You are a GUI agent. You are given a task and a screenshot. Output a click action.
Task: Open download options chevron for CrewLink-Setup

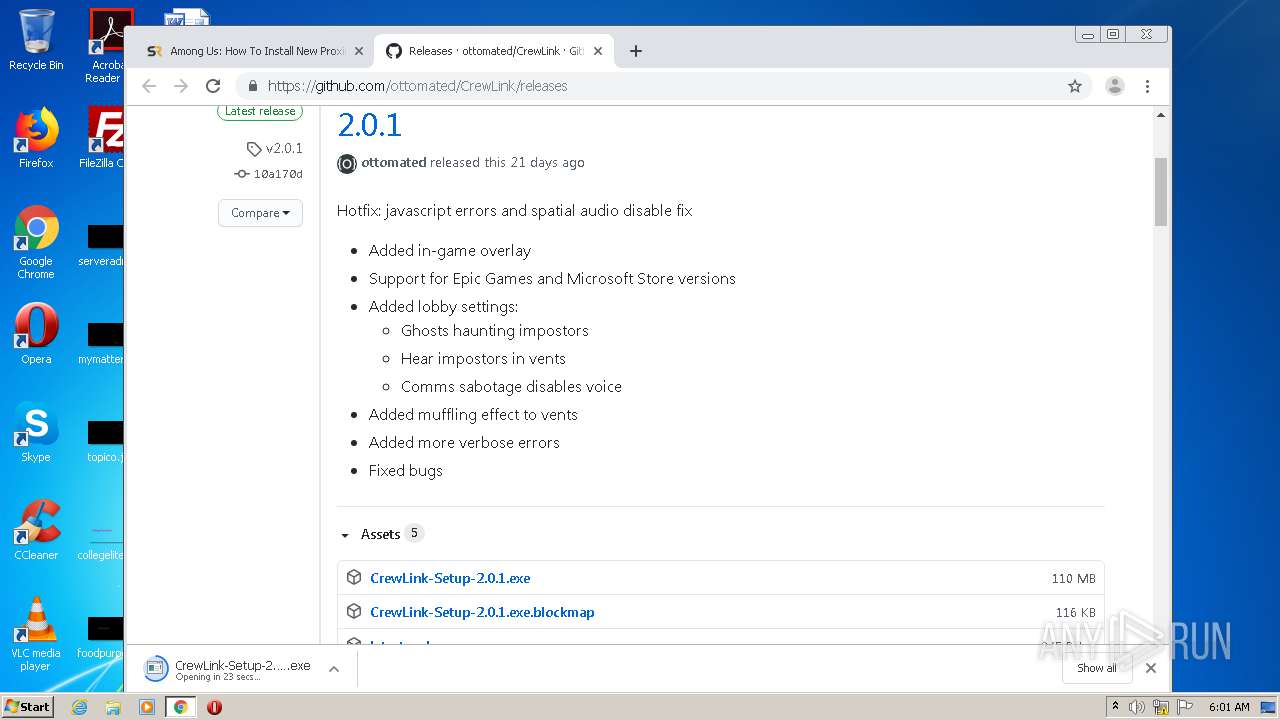(x=334, y=669)
